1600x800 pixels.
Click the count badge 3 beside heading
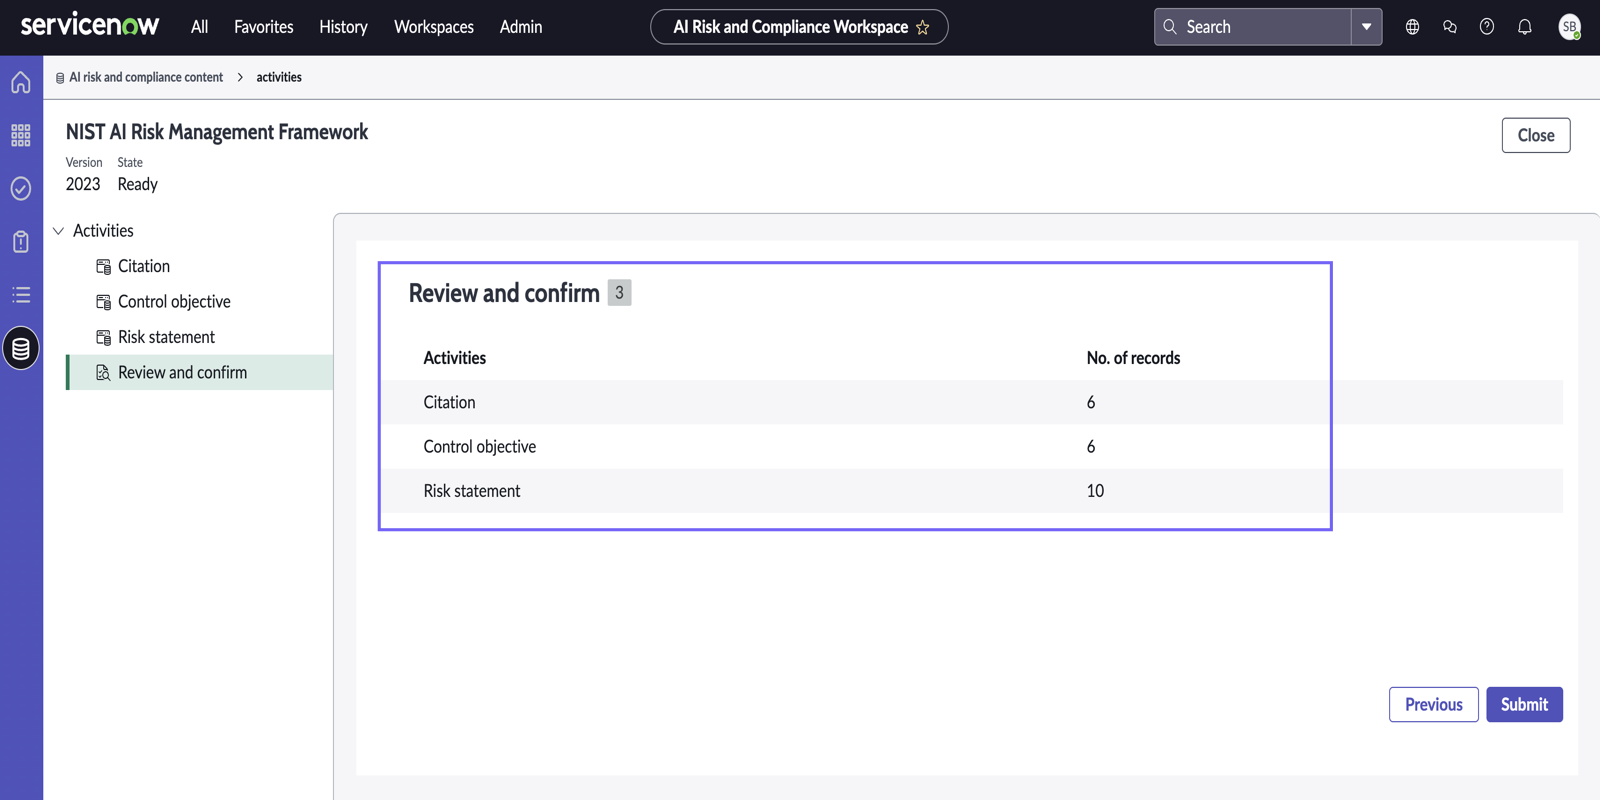tap(619, 293)
